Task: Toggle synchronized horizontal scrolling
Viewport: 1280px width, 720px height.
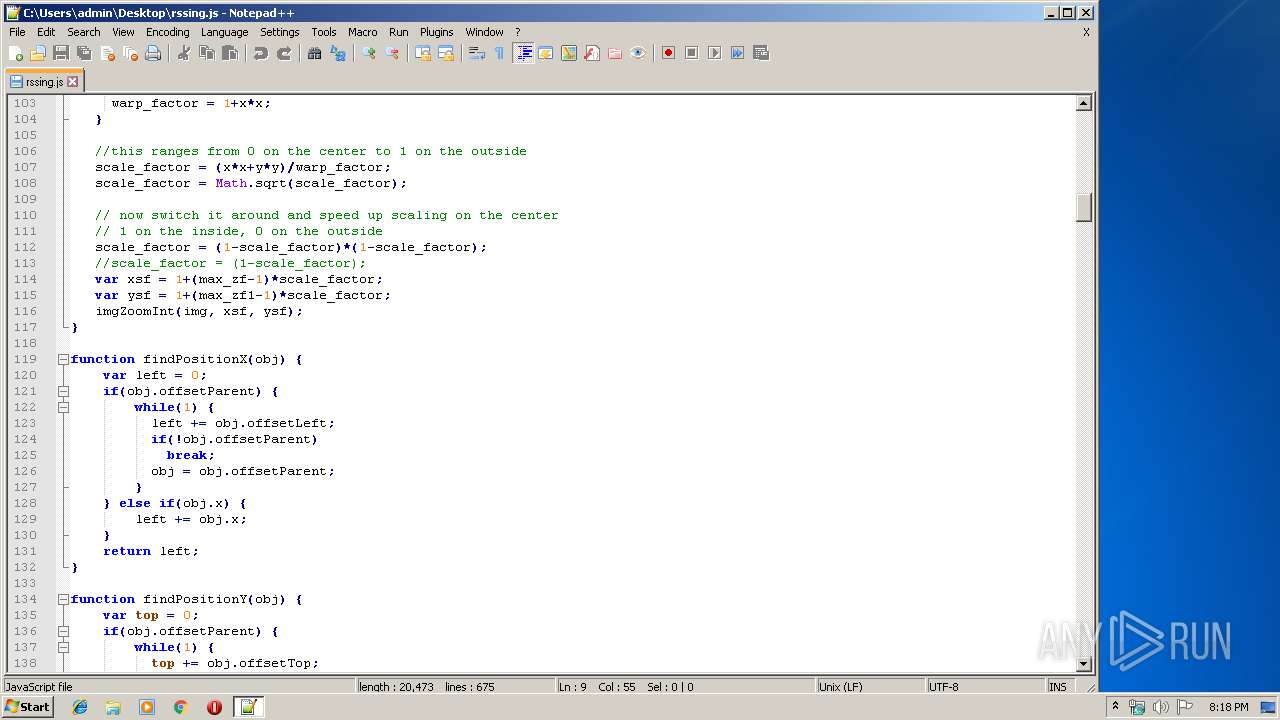Action: coord(446,53)
